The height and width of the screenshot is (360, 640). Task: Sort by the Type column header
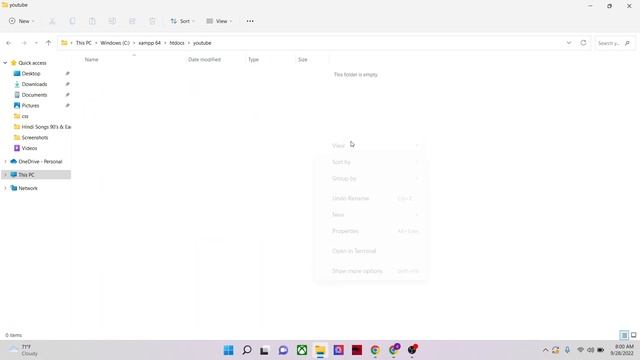253,60
